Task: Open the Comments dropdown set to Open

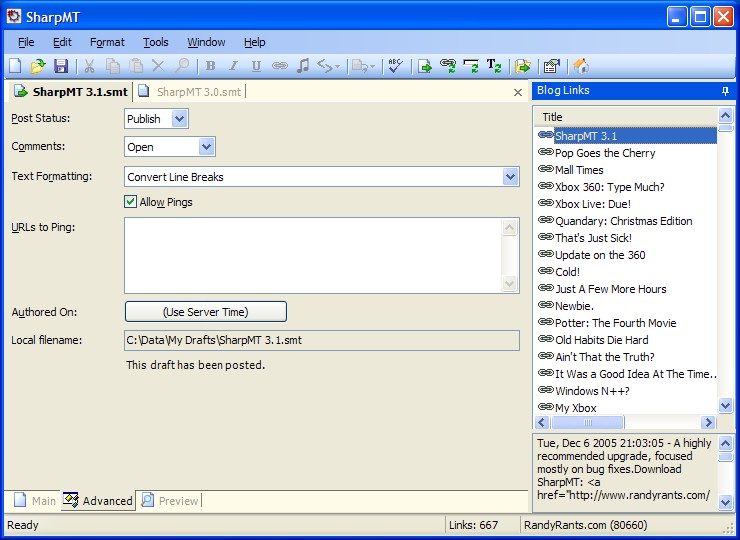Action: [207, 147]
